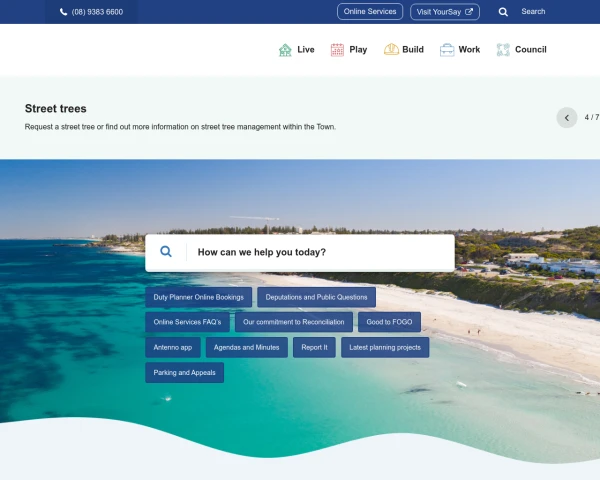Open Duty Planner Online Bookings
Viewport: 600px width, 480px height.
[x=198, y=297]
